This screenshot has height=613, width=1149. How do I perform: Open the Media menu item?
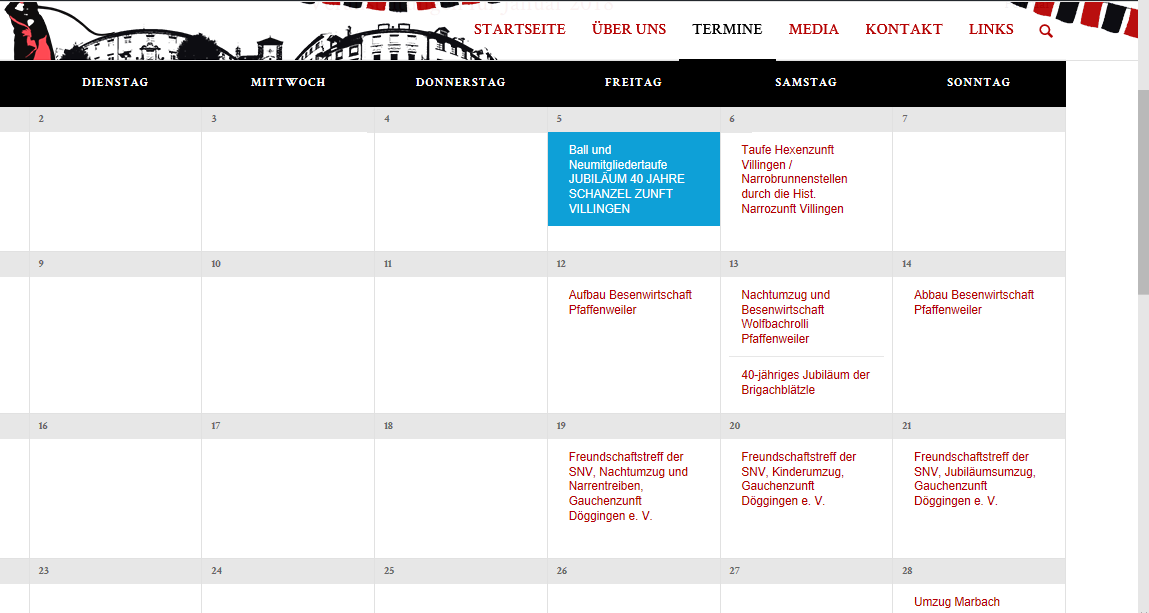coord(813,29)
